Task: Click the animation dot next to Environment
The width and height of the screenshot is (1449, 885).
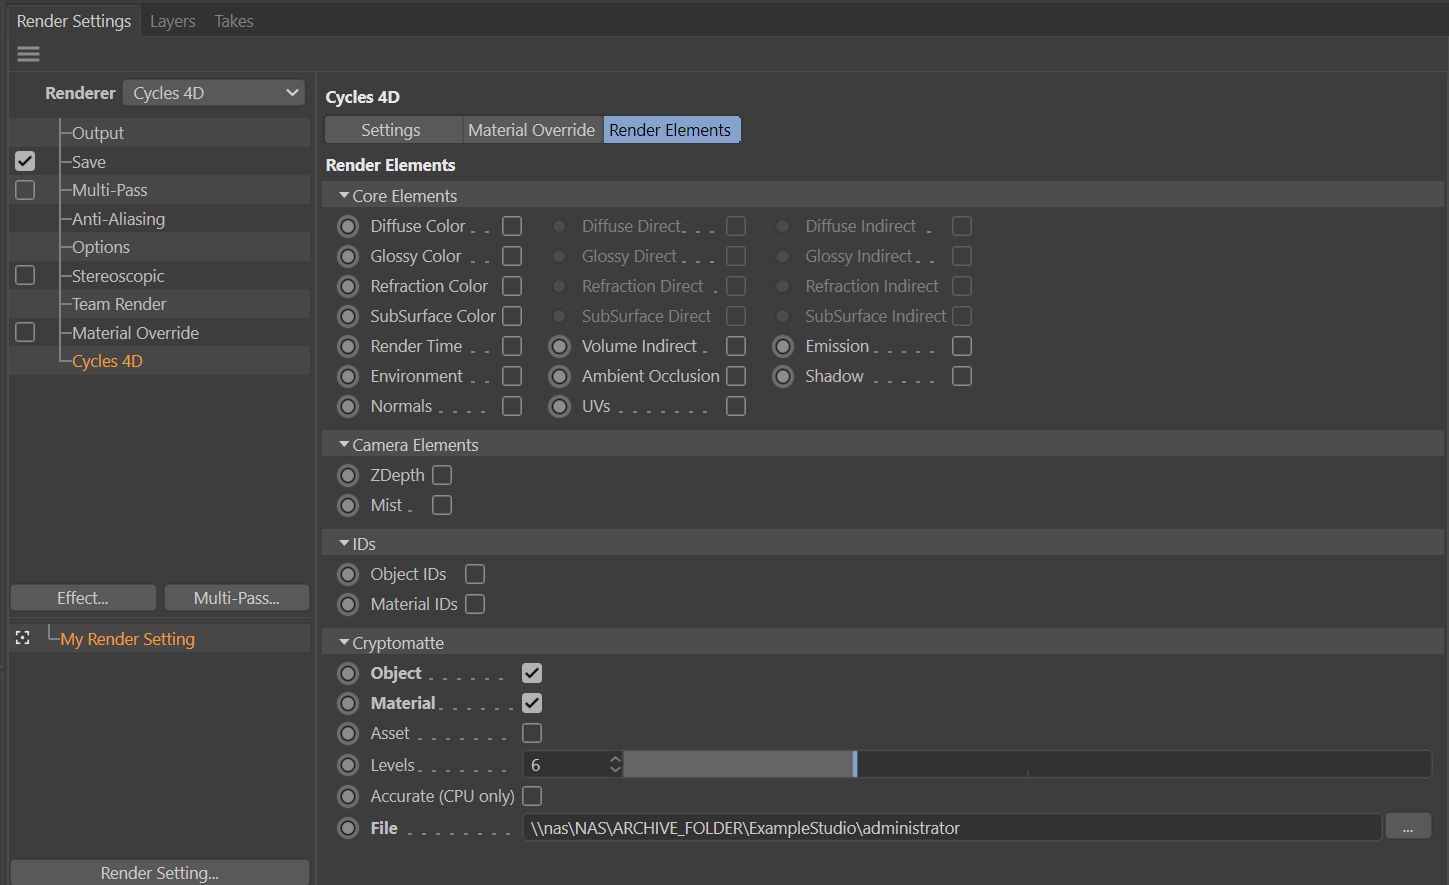Action: click(348, 376)
